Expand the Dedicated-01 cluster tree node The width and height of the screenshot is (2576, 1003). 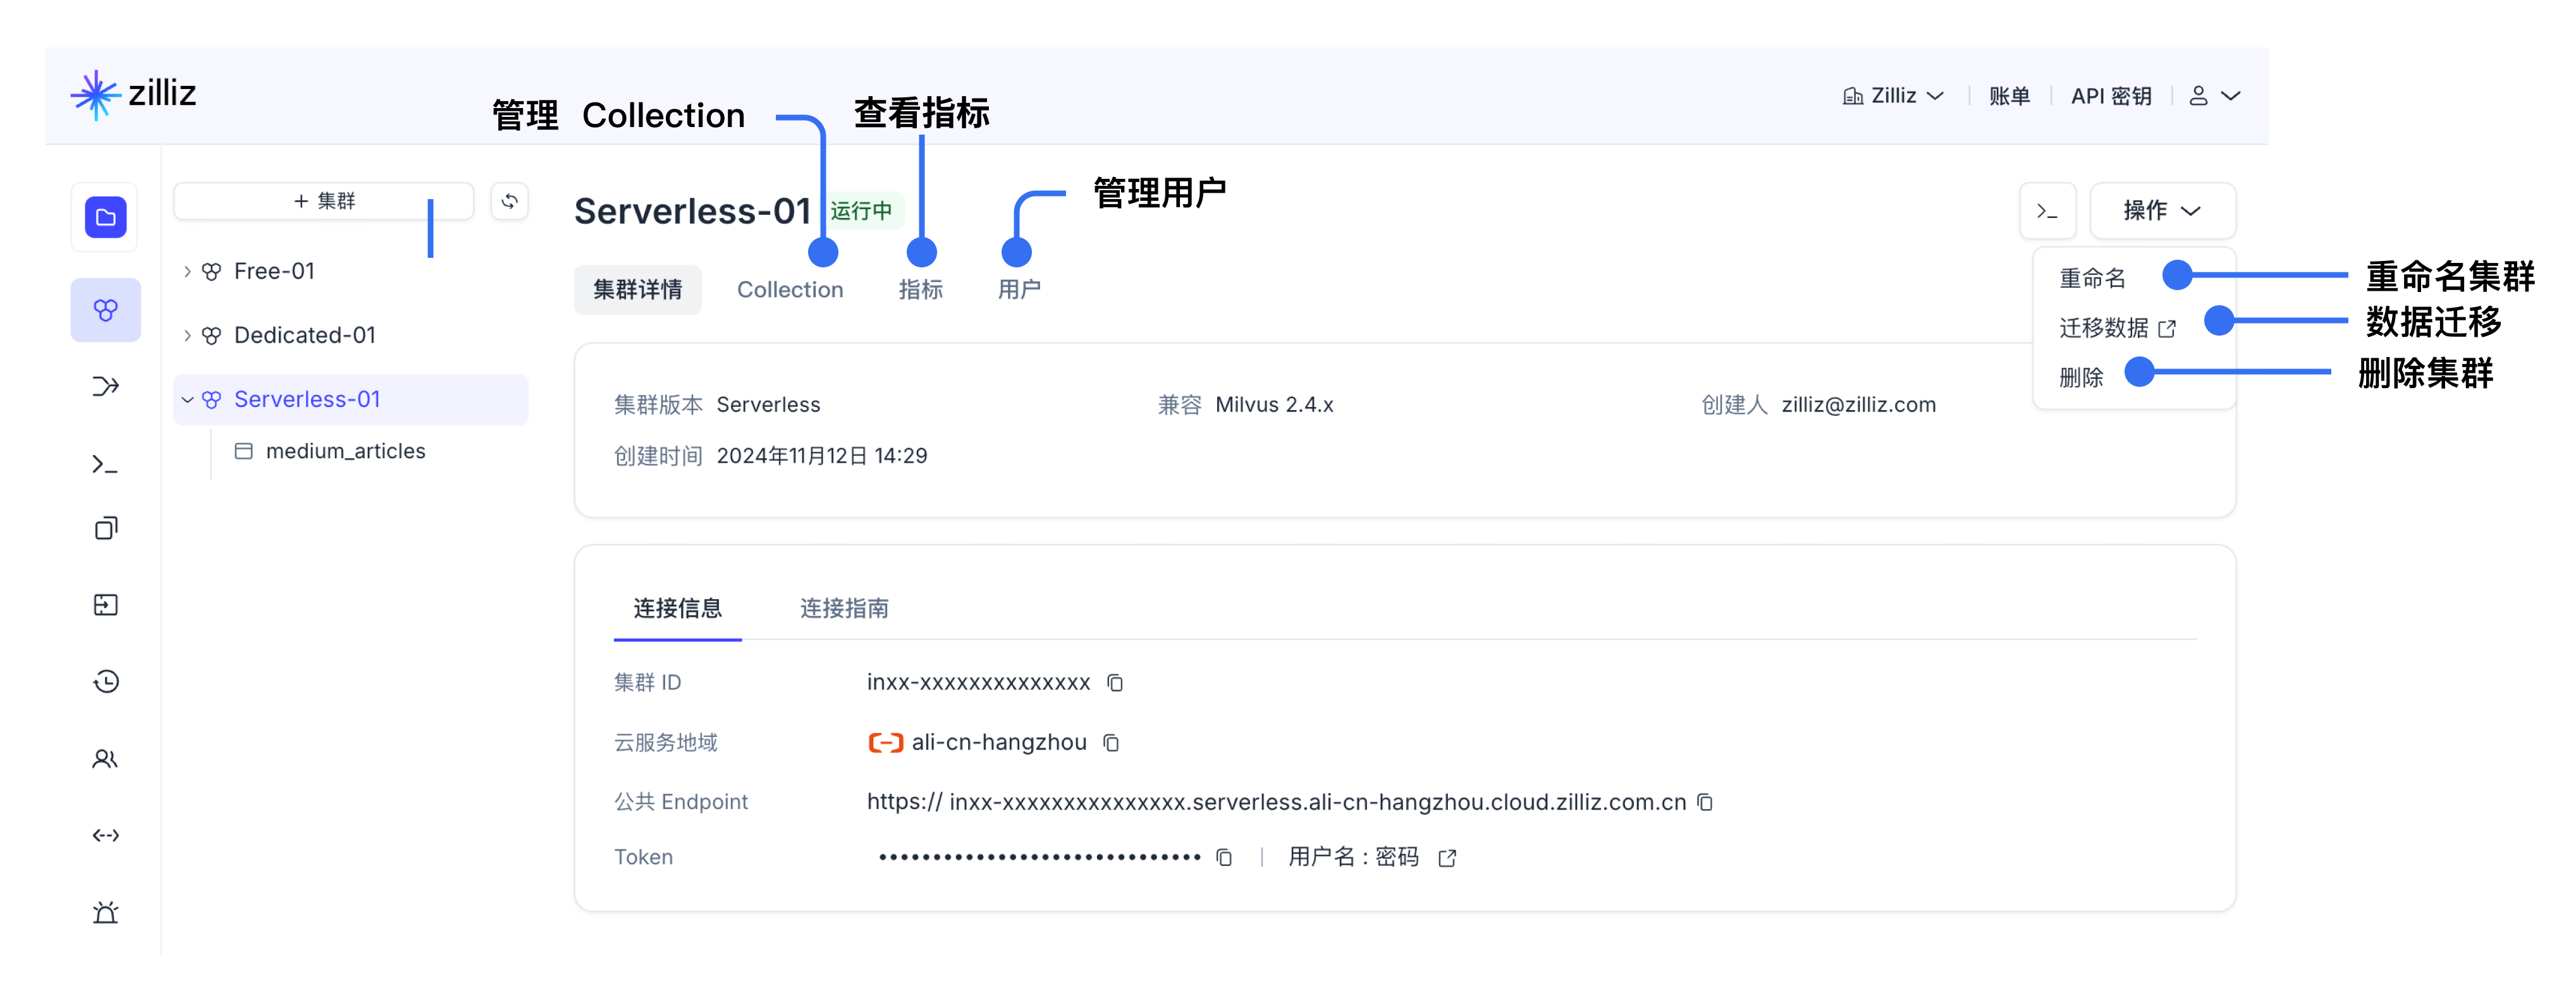pos(187,336)
